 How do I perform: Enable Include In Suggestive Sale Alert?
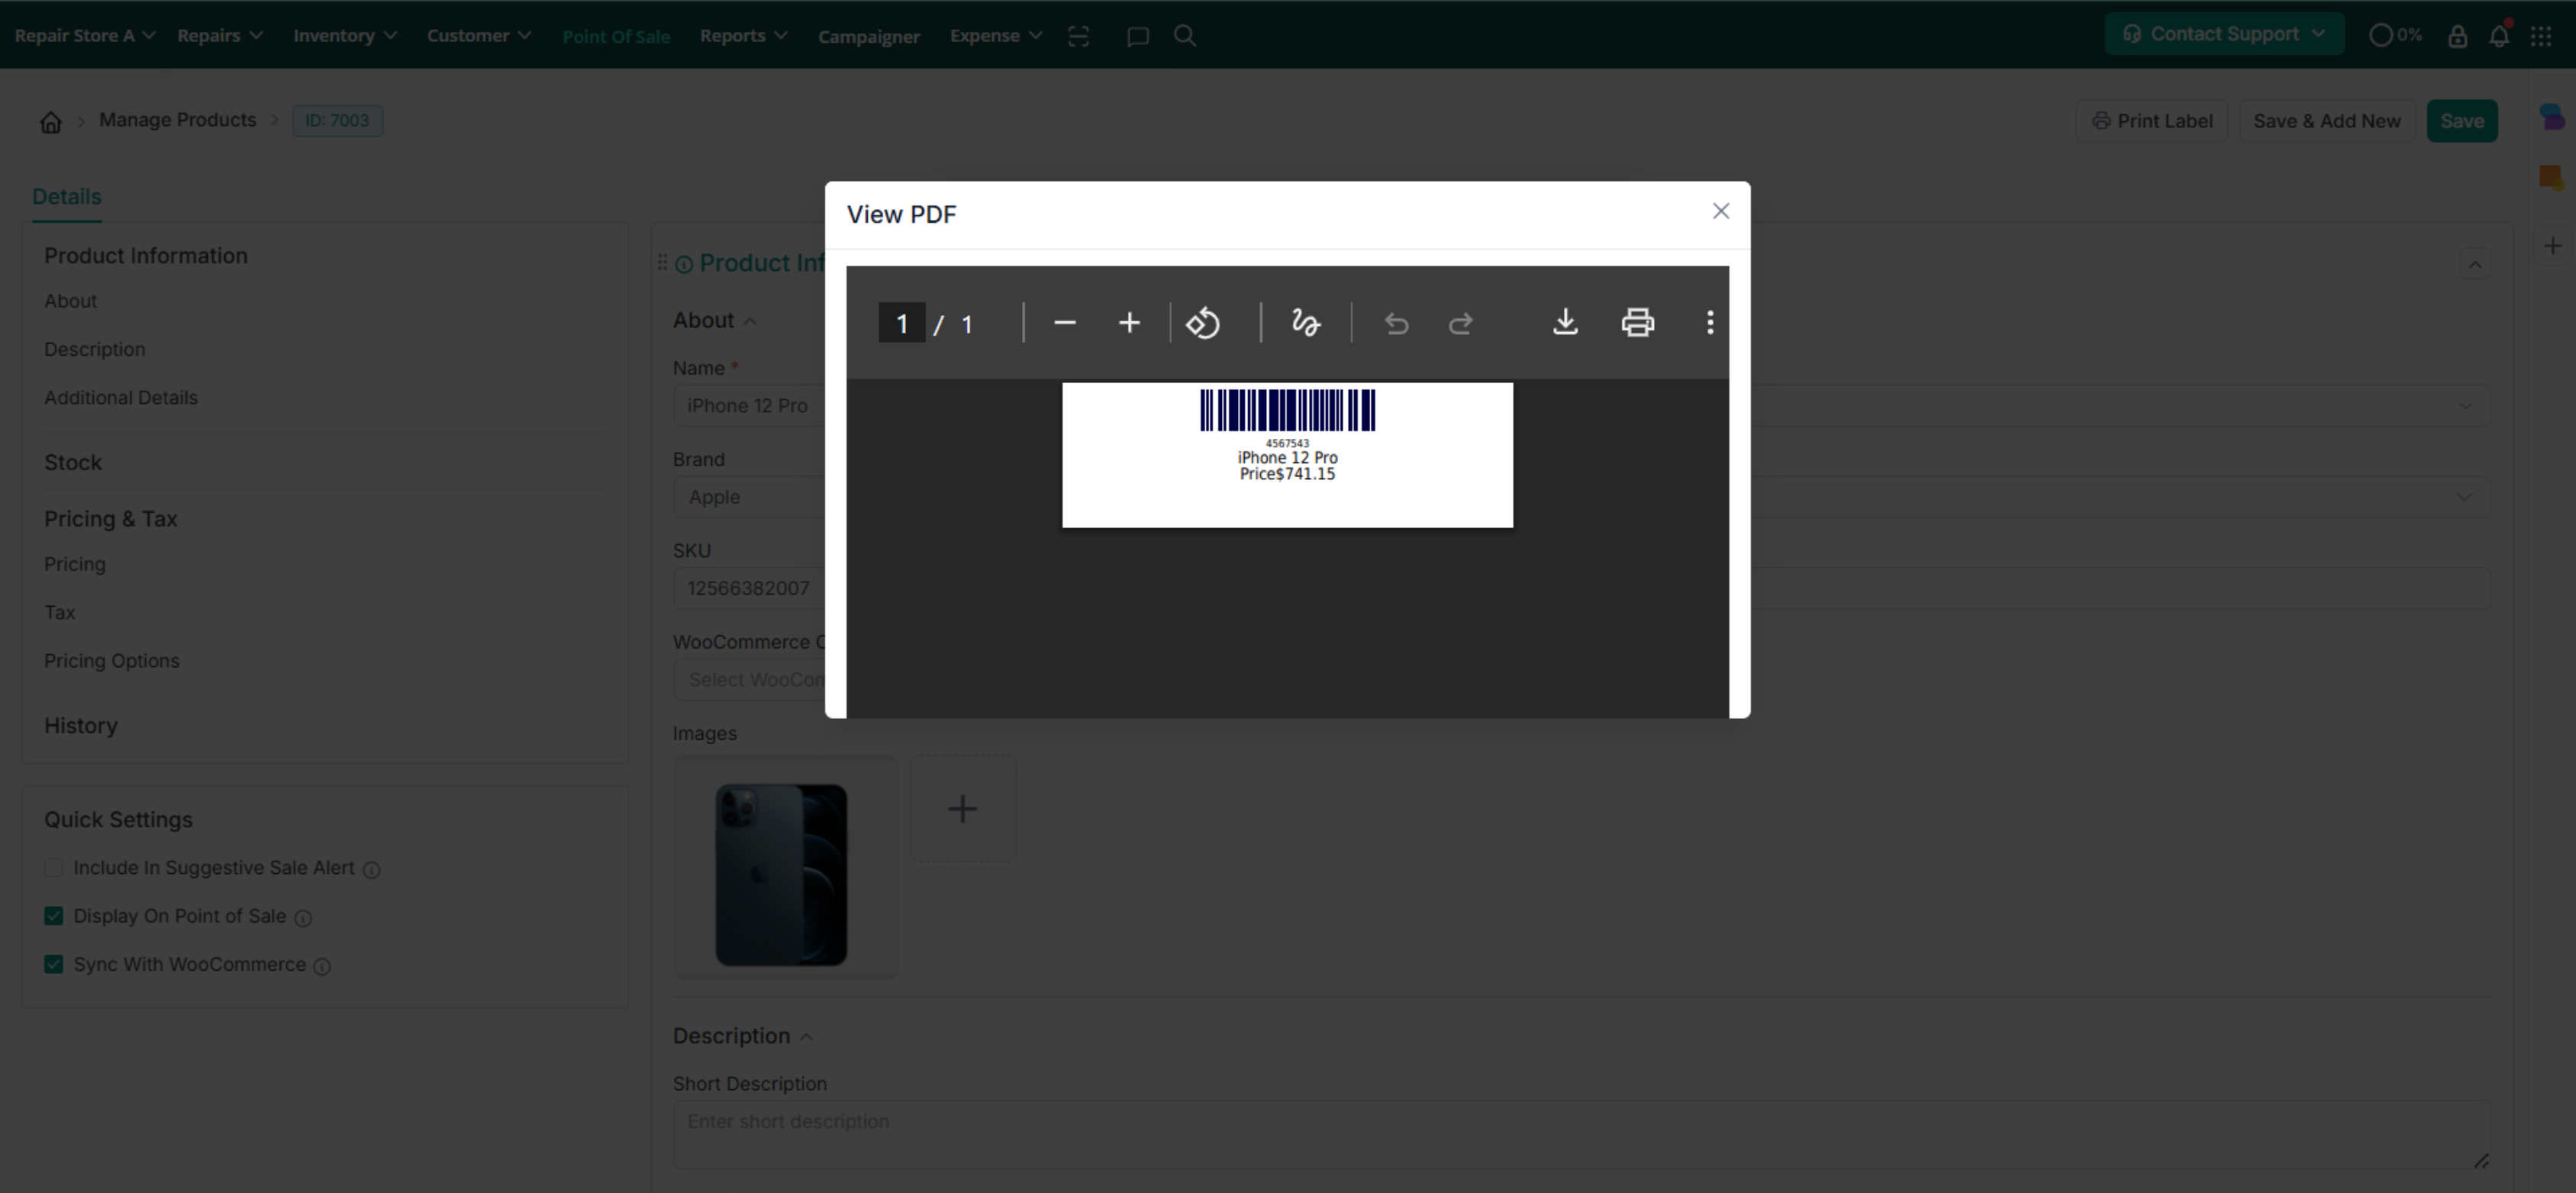click(54, 868)
